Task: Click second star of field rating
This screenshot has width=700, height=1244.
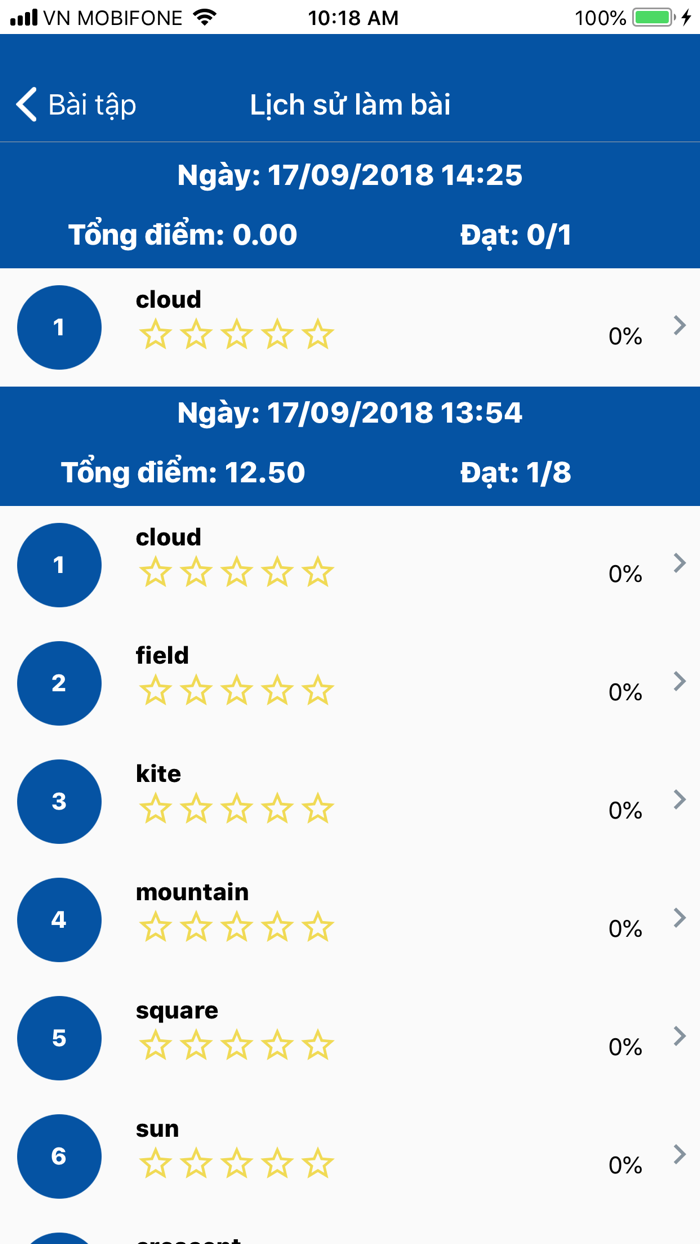Action: pyautogui.click(x=196, y=691)
